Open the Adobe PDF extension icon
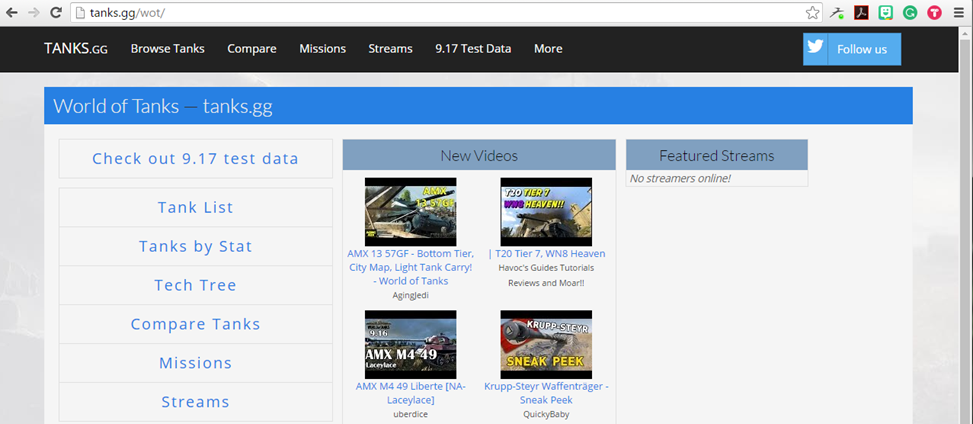Viewport: 973px width, 424px height. tap(861, 12)
